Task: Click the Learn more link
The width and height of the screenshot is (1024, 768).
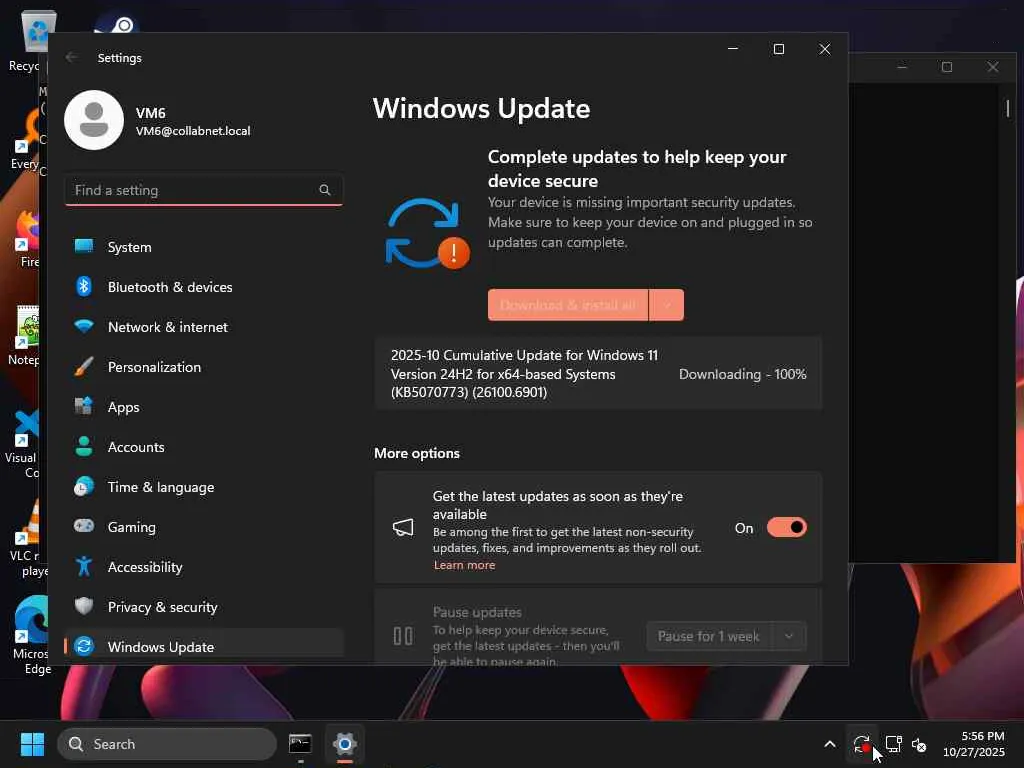Action: pyautogui.click(x=464, y=565)
